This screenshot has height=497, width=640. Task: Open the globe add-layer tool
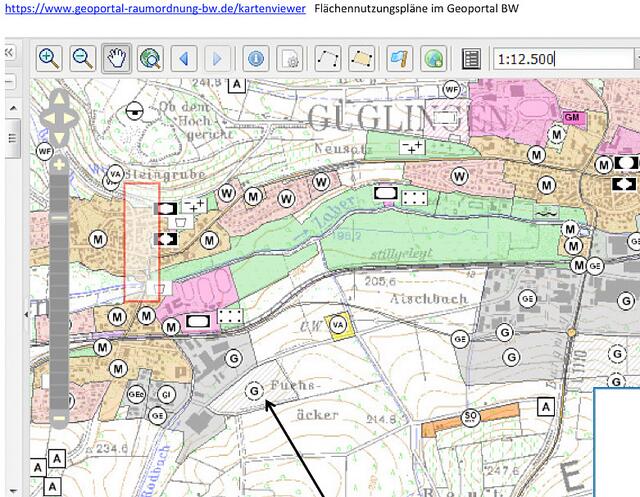(433, 58)
